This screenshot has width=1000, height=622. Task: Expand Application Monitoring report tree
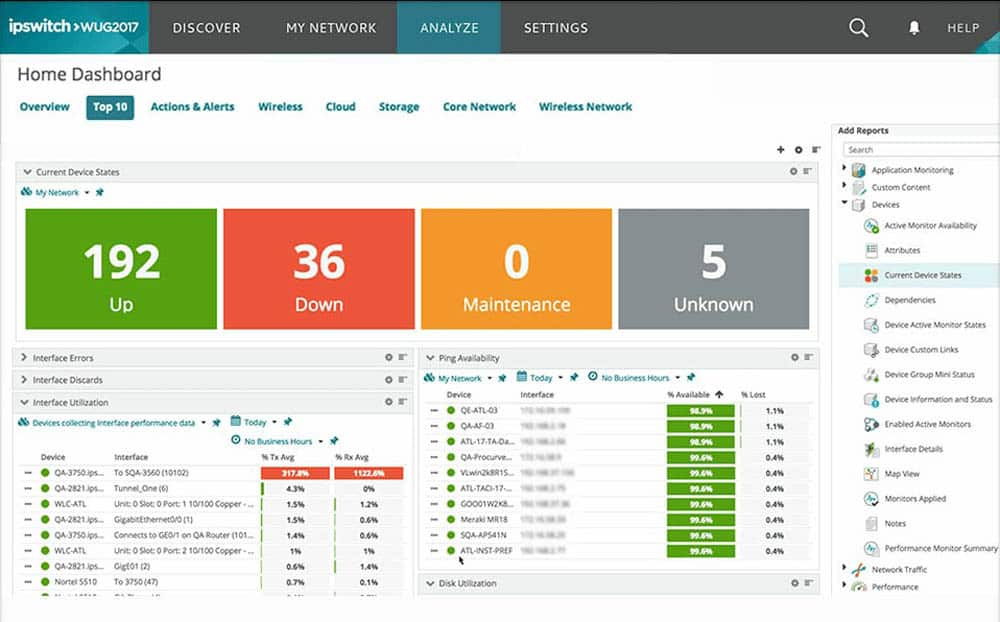(844, 168)
